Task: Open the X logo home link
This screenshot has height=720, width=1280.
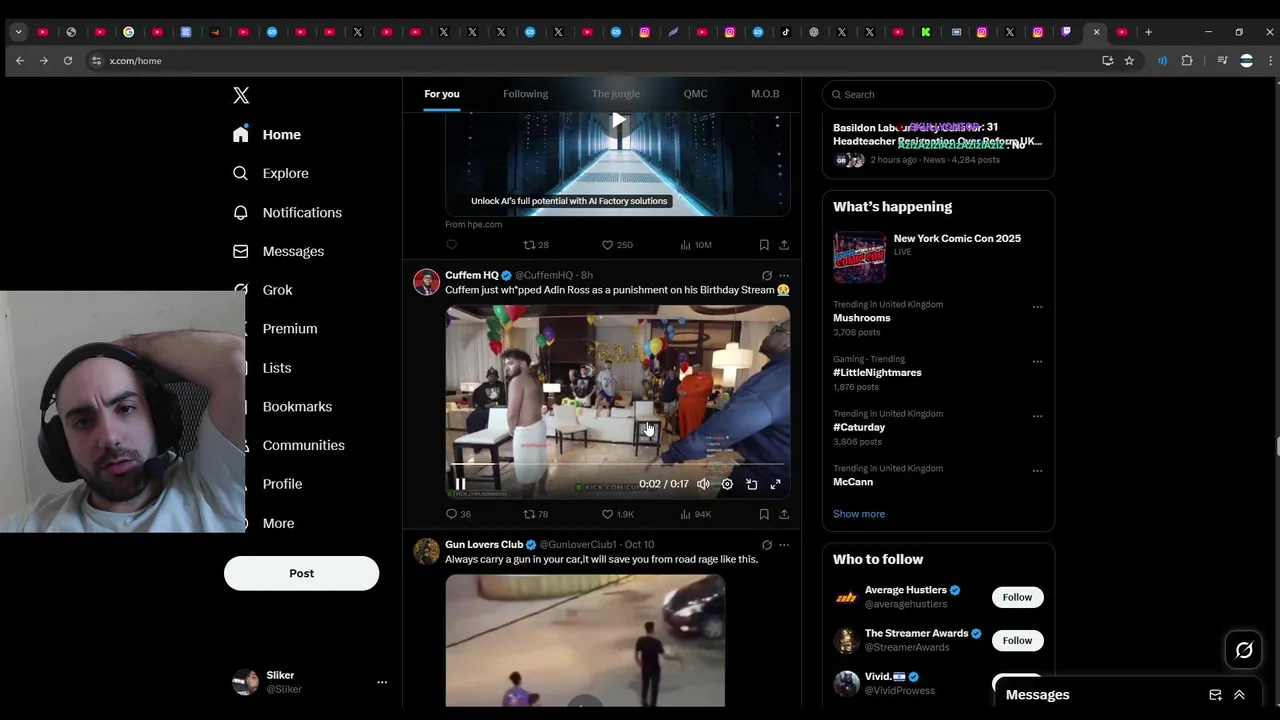Action: click(241, 95)
